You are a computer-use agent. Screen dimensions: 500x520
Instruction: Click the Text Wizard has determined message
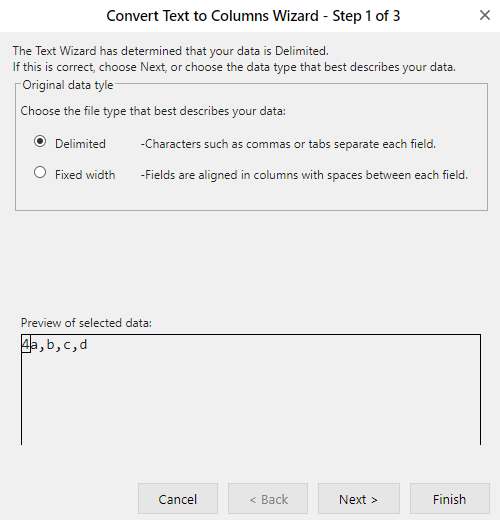[171, 51]
